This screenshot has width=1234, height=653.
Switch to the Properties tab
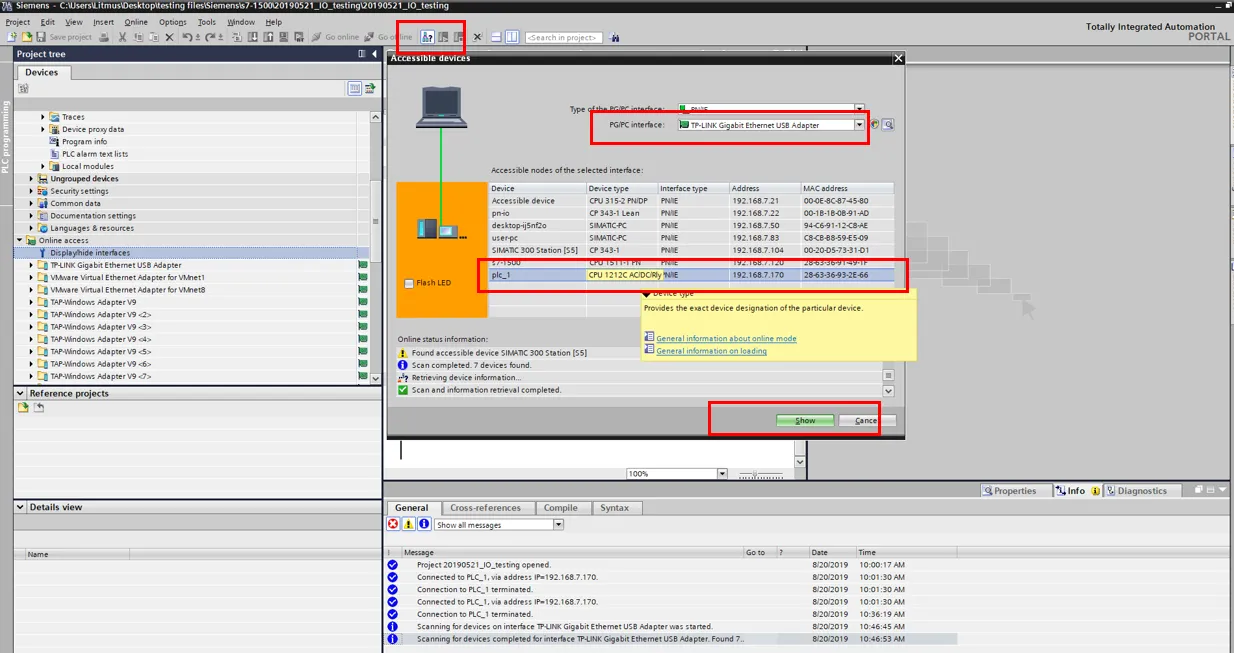pos(1016,491)
